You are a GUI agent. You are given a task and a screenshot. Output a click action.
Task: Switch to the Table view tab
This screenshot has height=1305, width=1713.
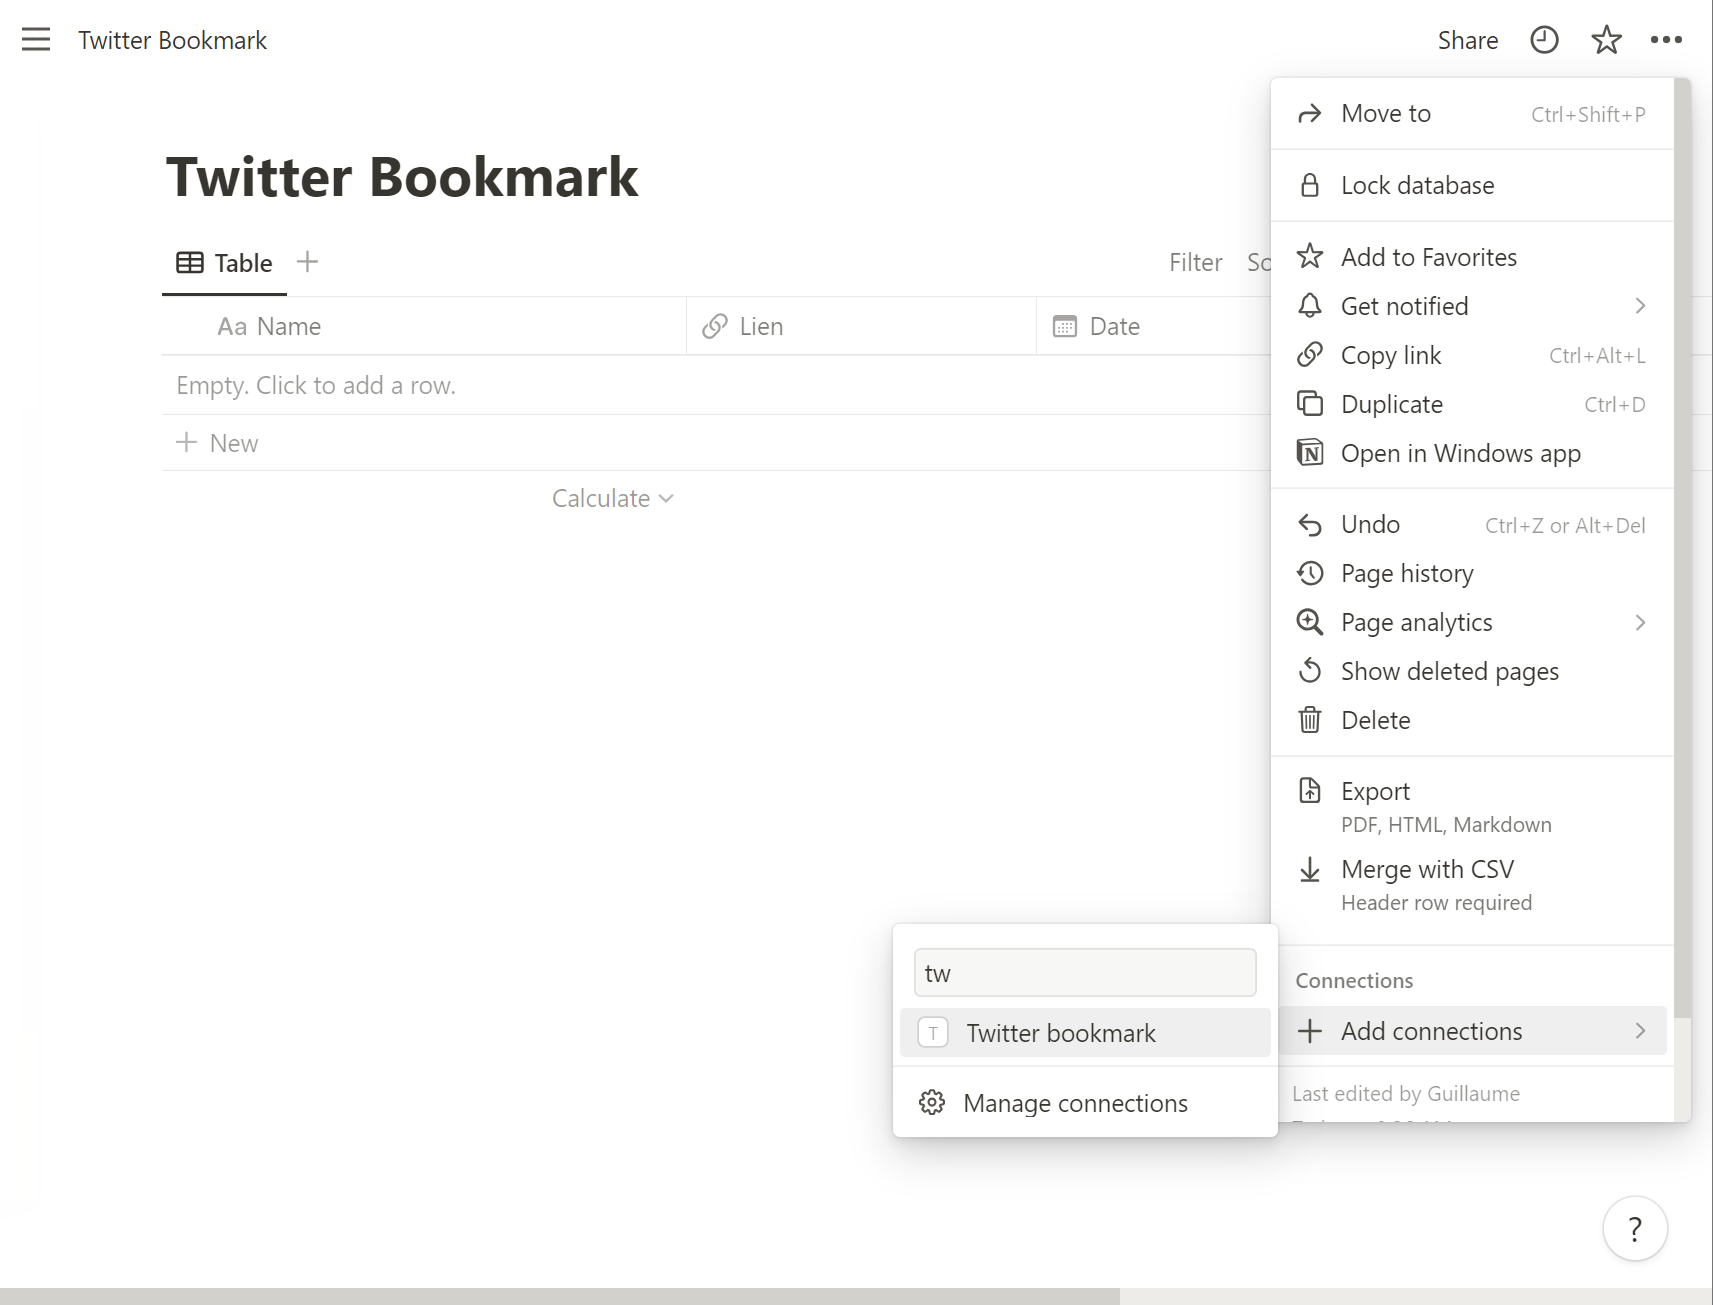[x=224, y=263]
